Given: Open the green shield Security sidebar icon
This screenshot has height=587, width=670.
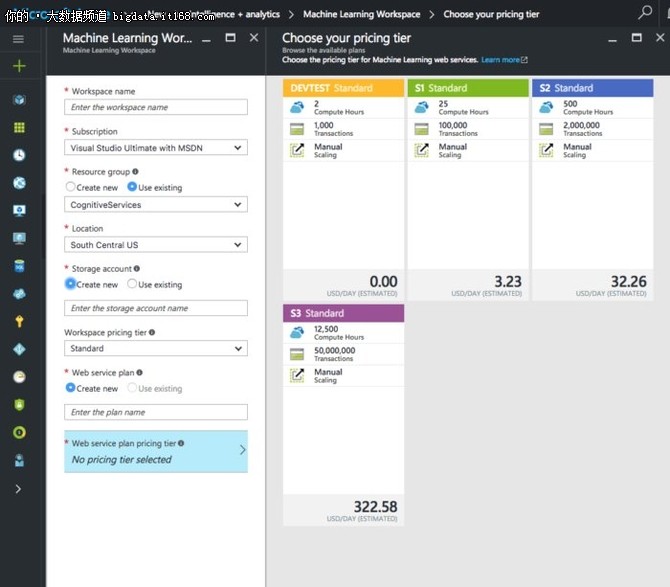Looking at the screenshot, I should click(19, 405).
